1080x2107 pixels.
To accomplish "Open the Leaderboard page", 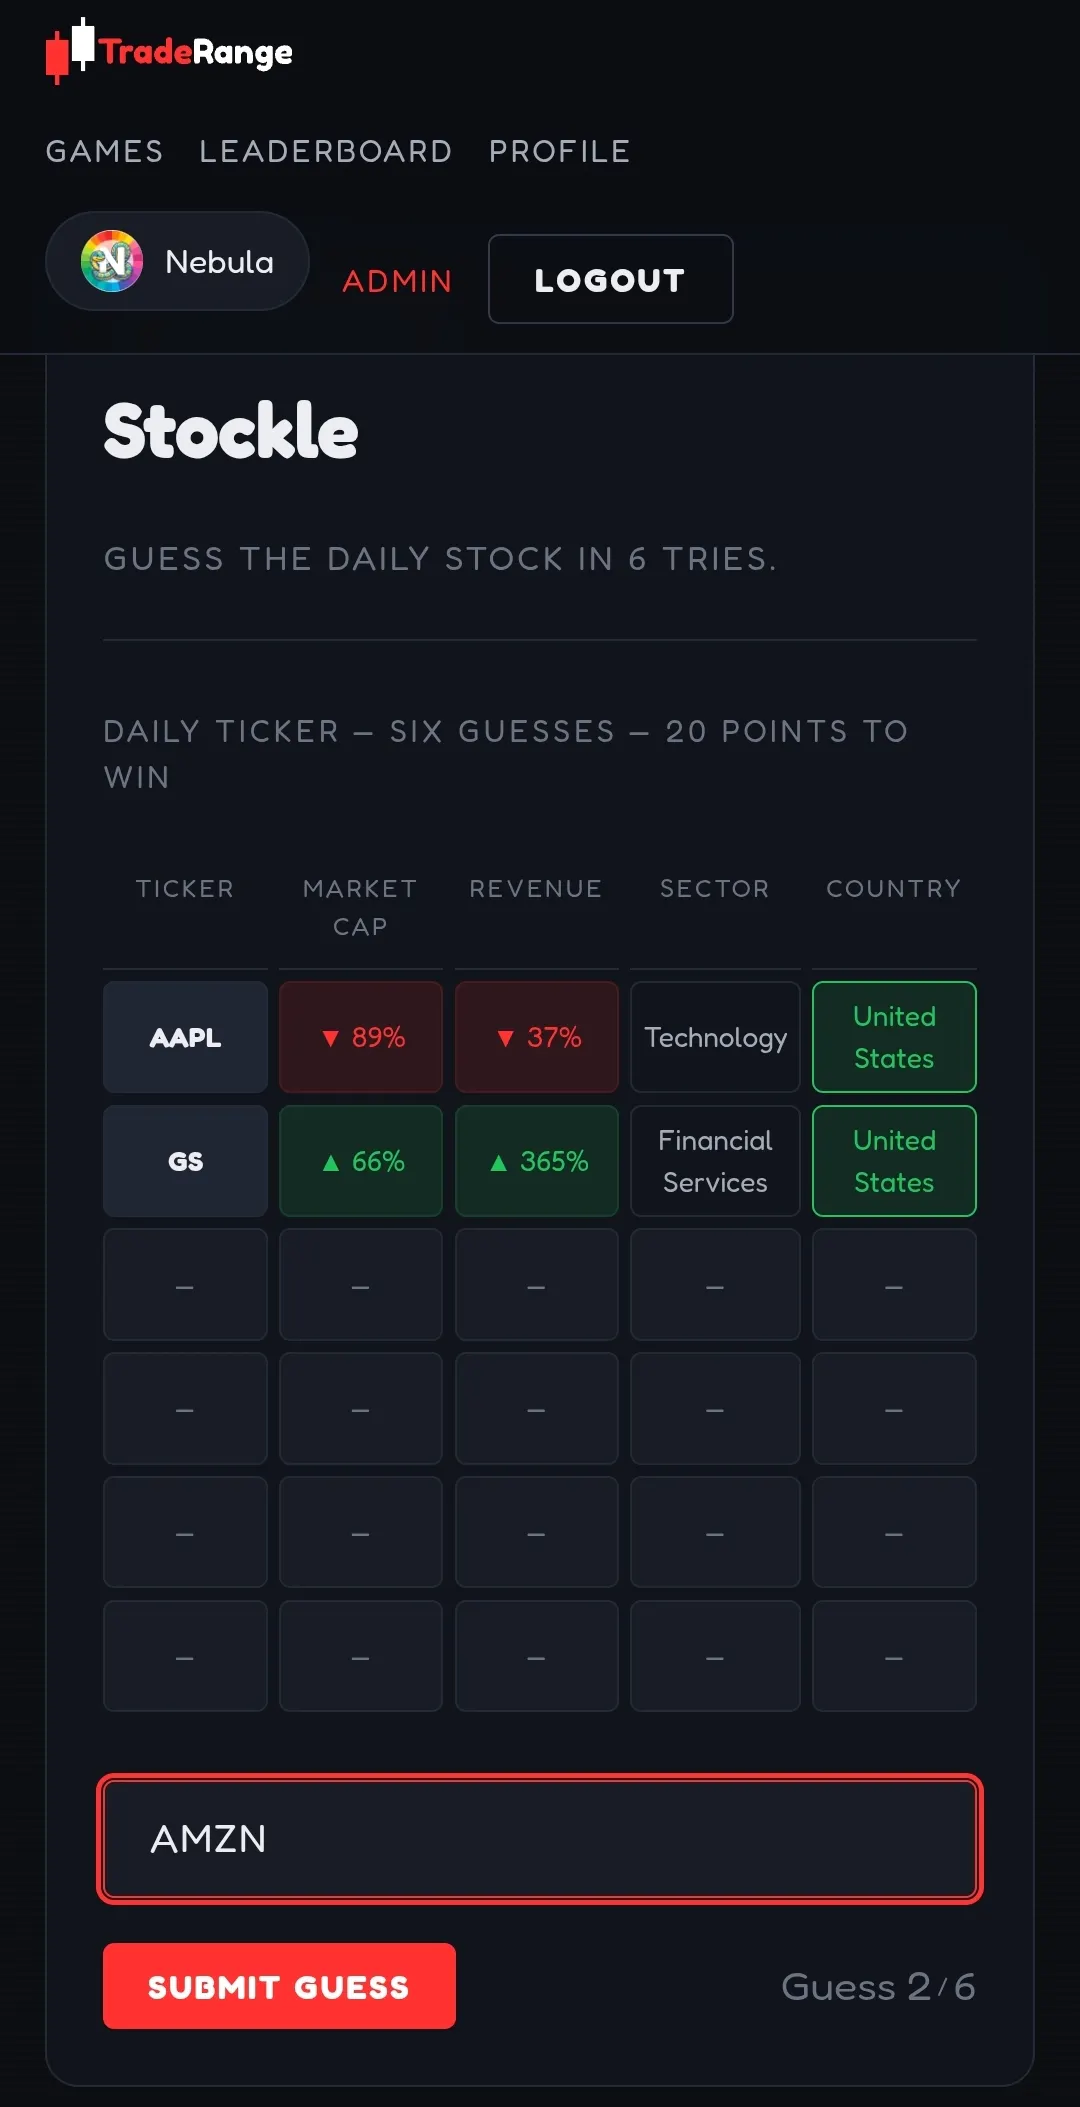I will tap(325, 151).
